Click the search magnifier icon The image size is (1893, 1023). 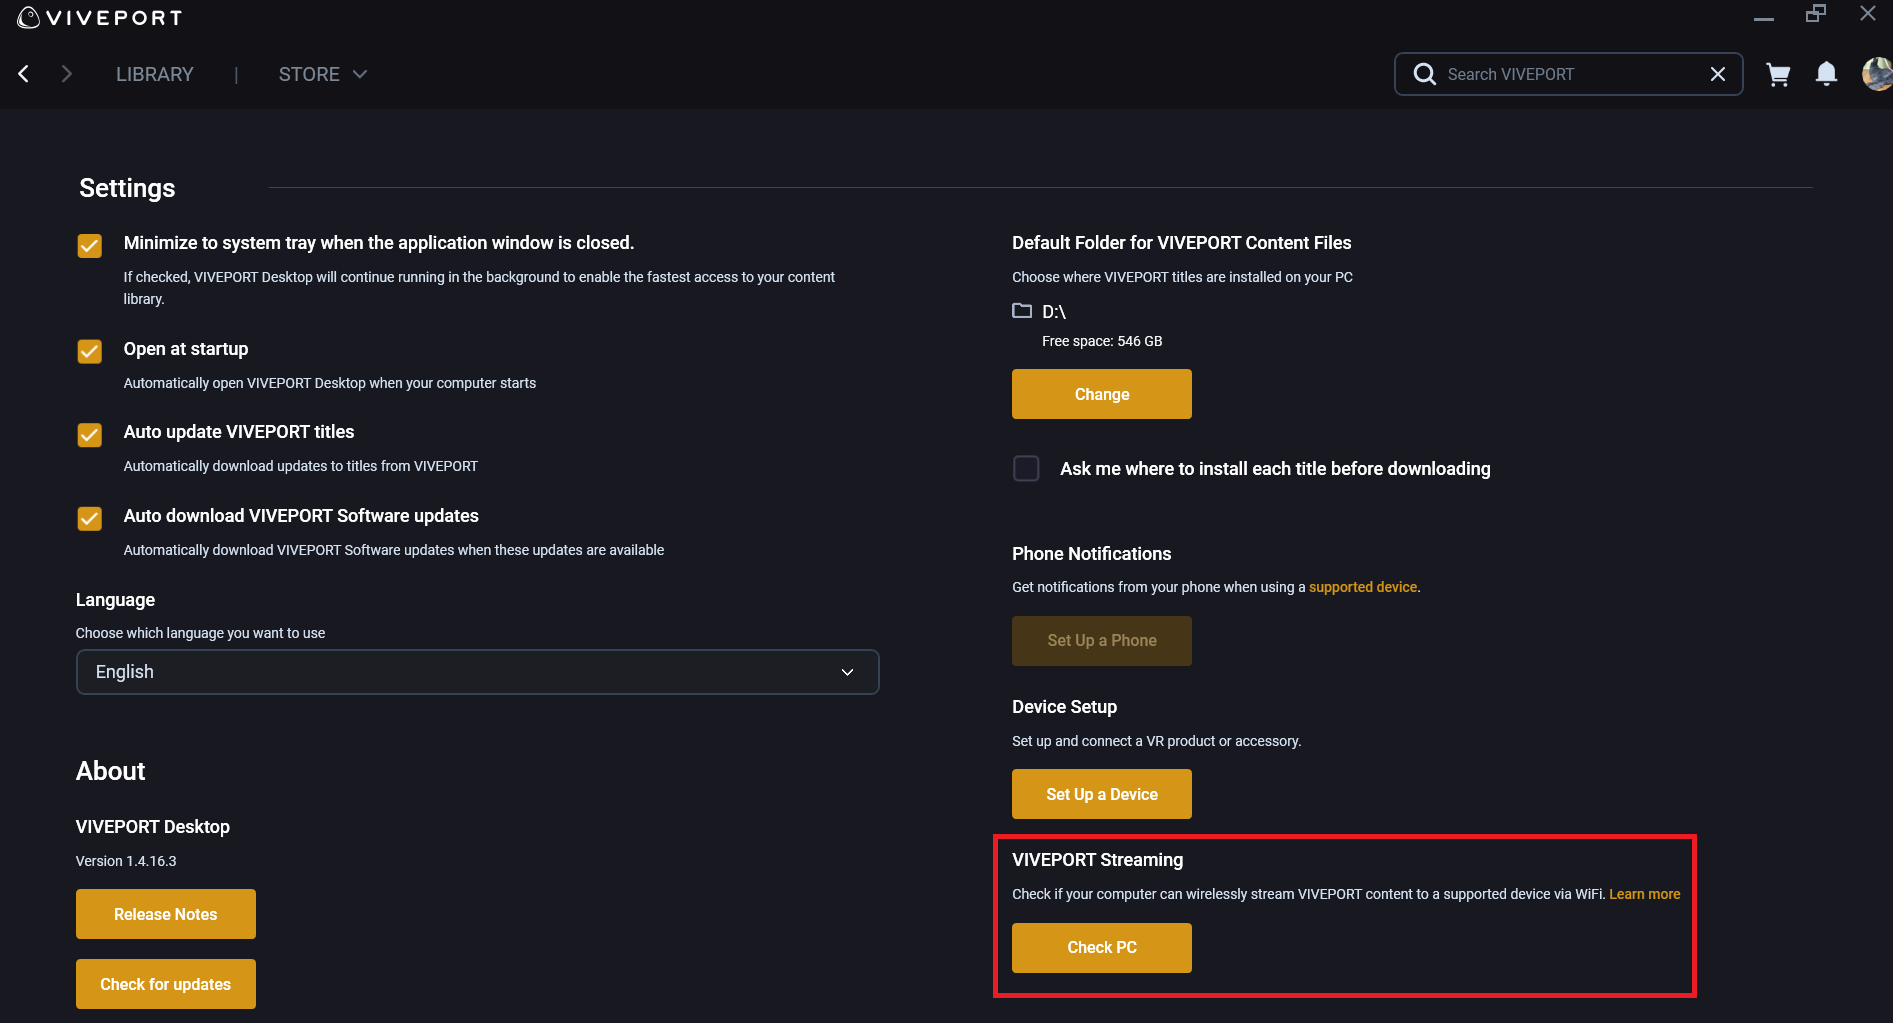tap(1424, 74)
